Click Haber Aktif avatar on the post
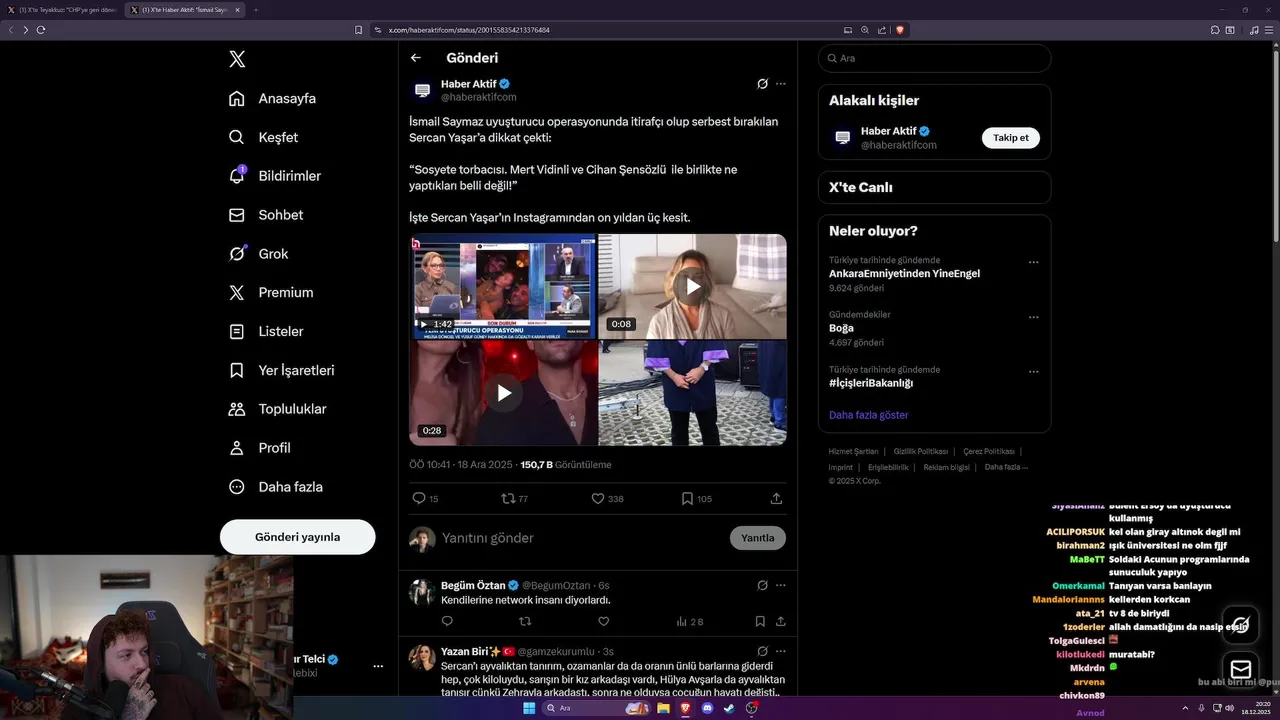This screenshot has height=720, width=1280. tap(422, 90)
